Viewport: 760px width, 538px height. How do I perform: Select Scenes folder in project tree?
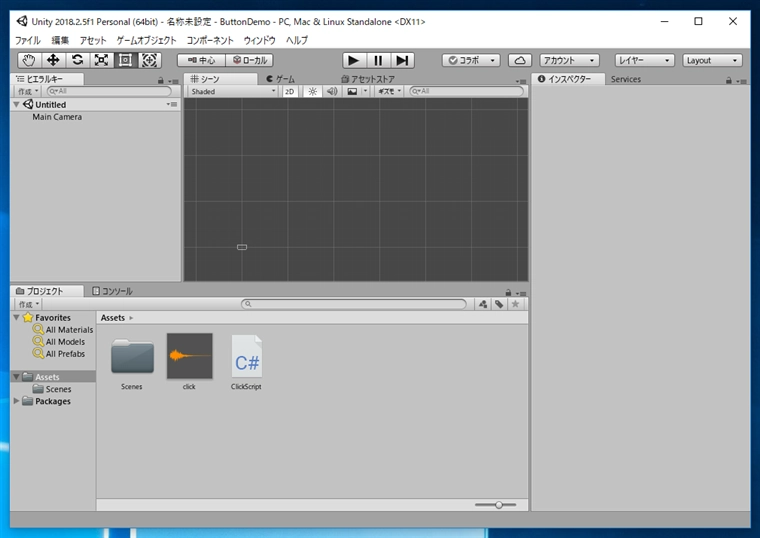tap(52, 389)
